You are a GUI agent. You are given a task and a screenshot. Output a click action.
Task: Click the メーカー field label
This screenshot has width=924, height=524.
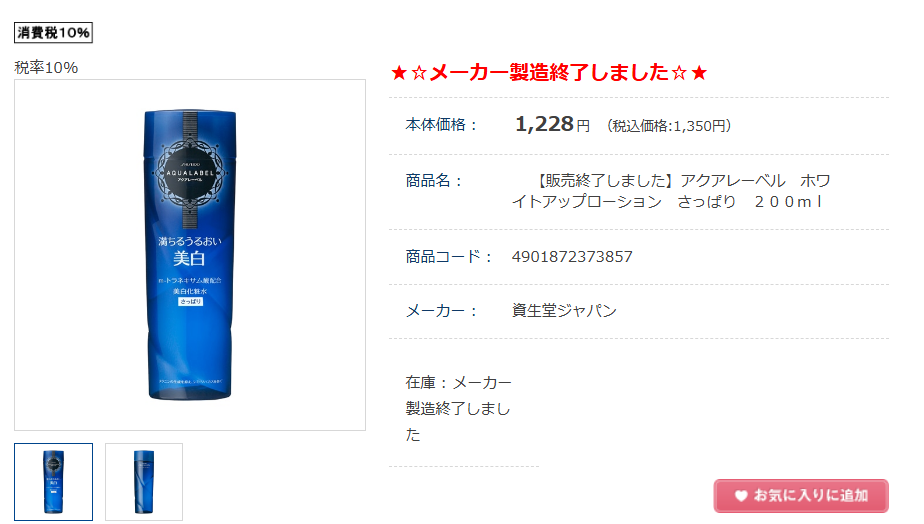[x=441, y=311]
